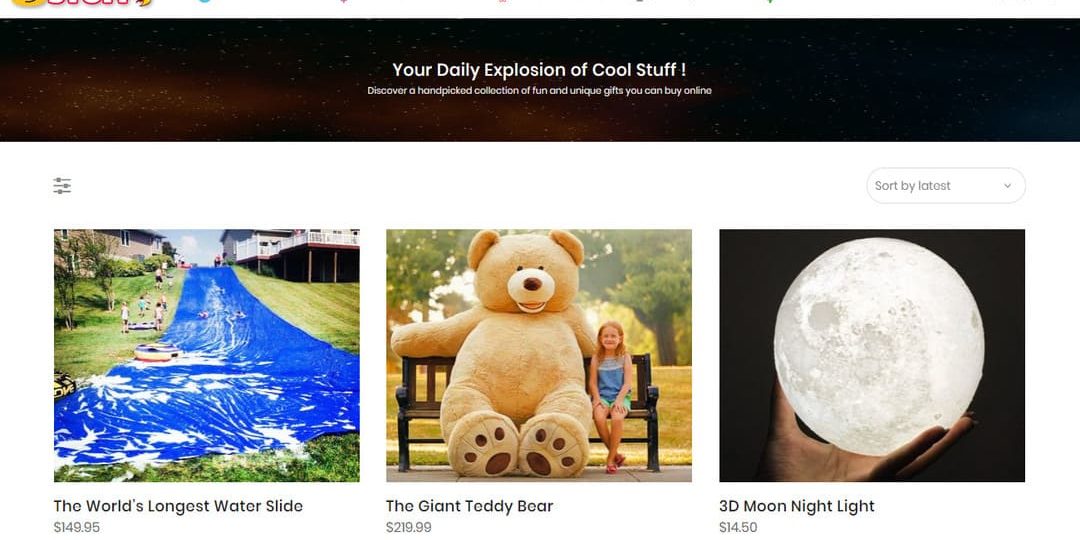Go home via the orange site logo
Screen dimensions: 1080x540
(x=81, y=3)
